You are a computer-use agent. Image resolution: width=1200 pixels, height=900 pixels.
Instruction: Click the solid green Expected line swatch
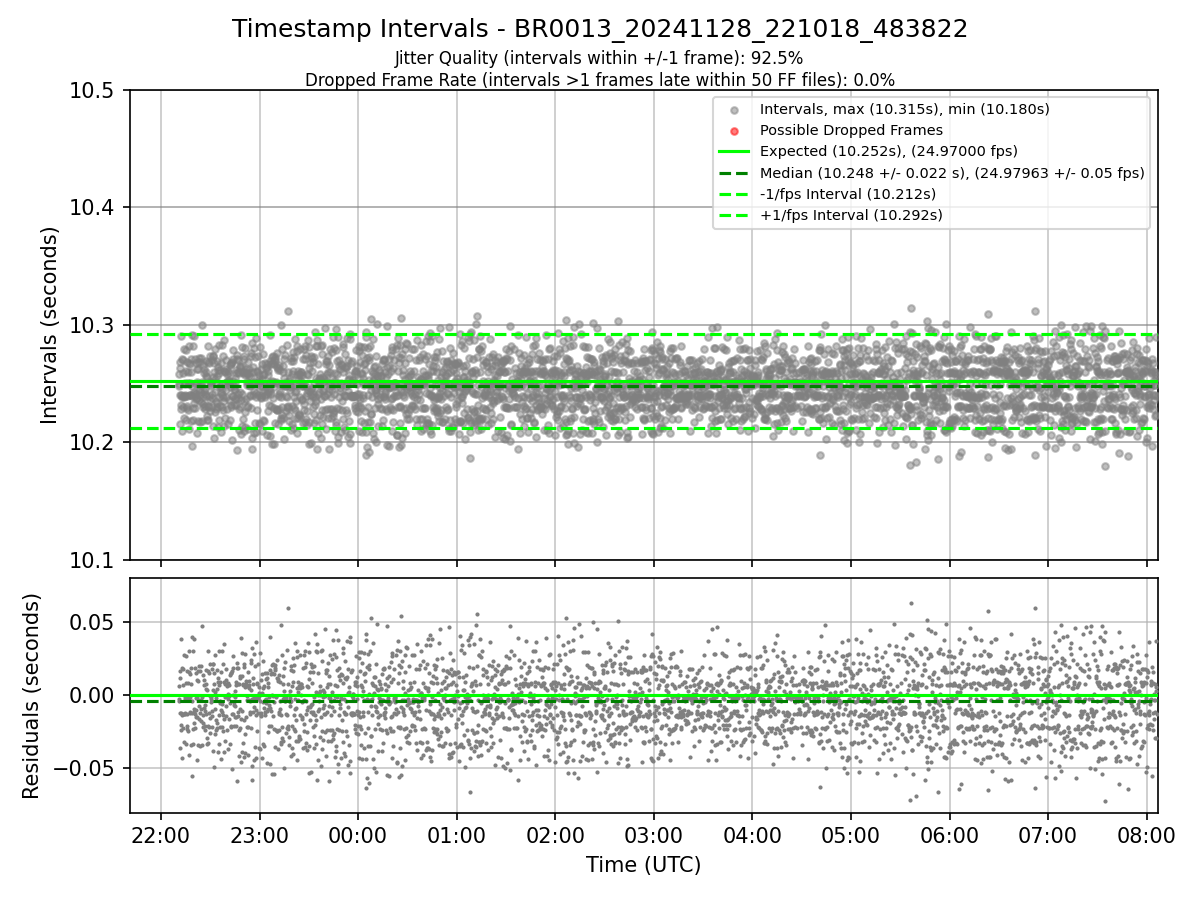tap(734, 151)
